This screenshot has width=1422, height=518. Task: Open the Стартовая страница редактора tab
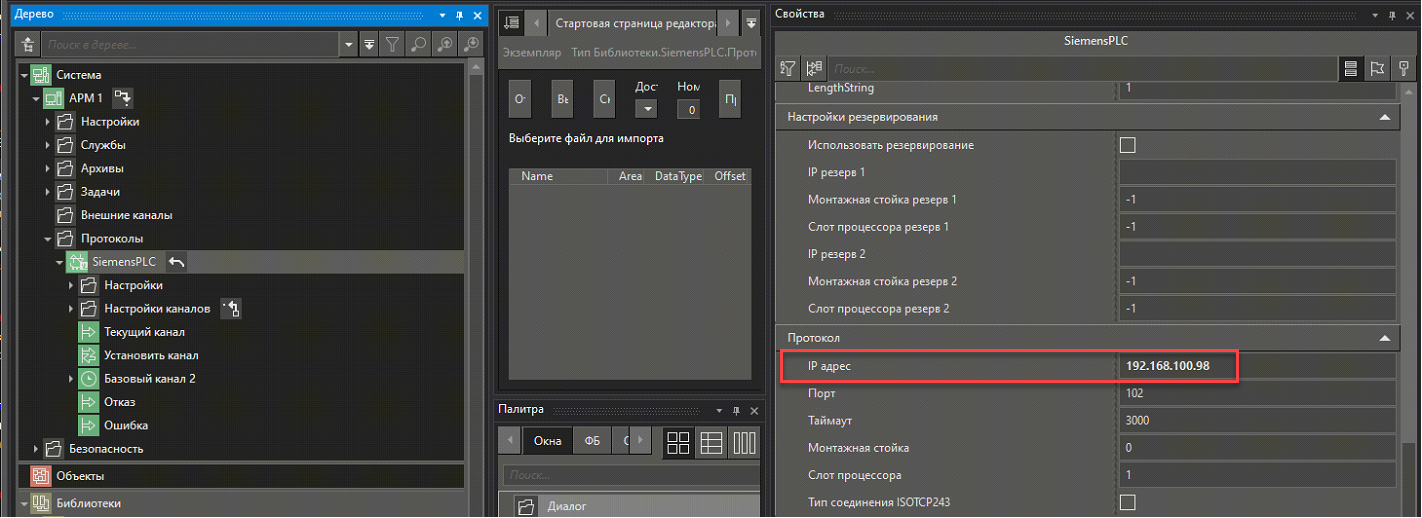pyautogui.click(x=633, y=23)
